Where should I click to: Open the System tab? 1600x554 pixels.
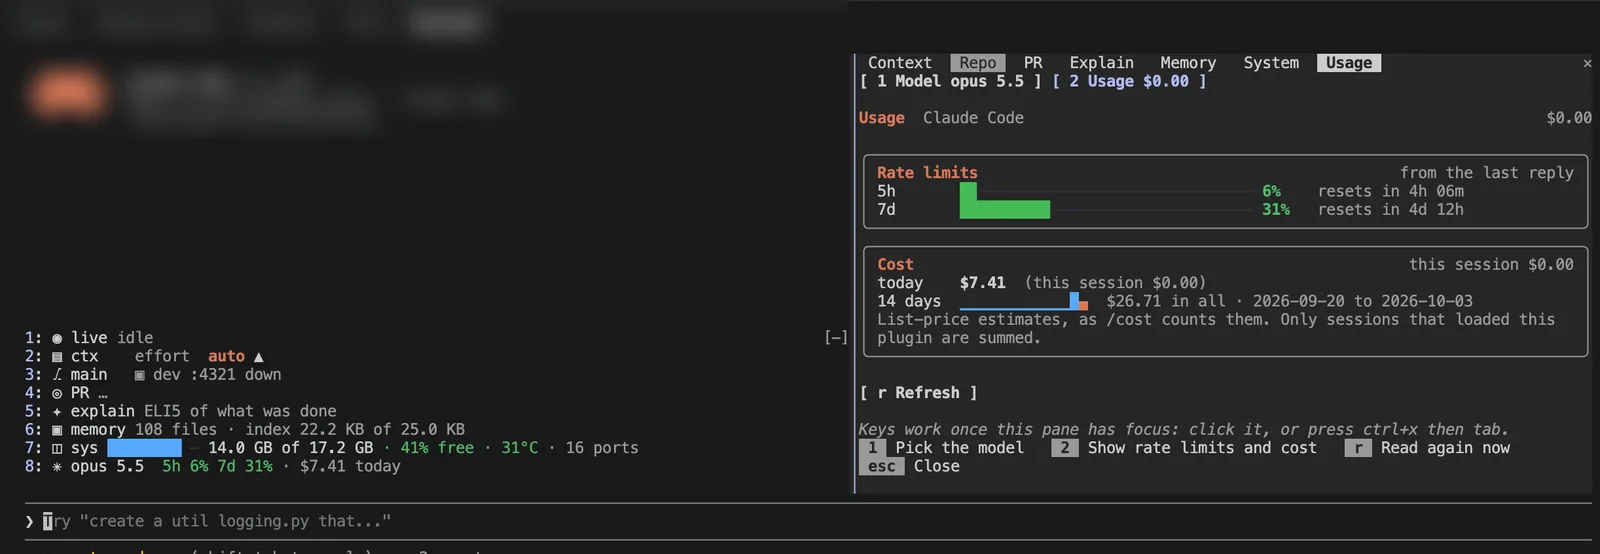point(1271,63)
